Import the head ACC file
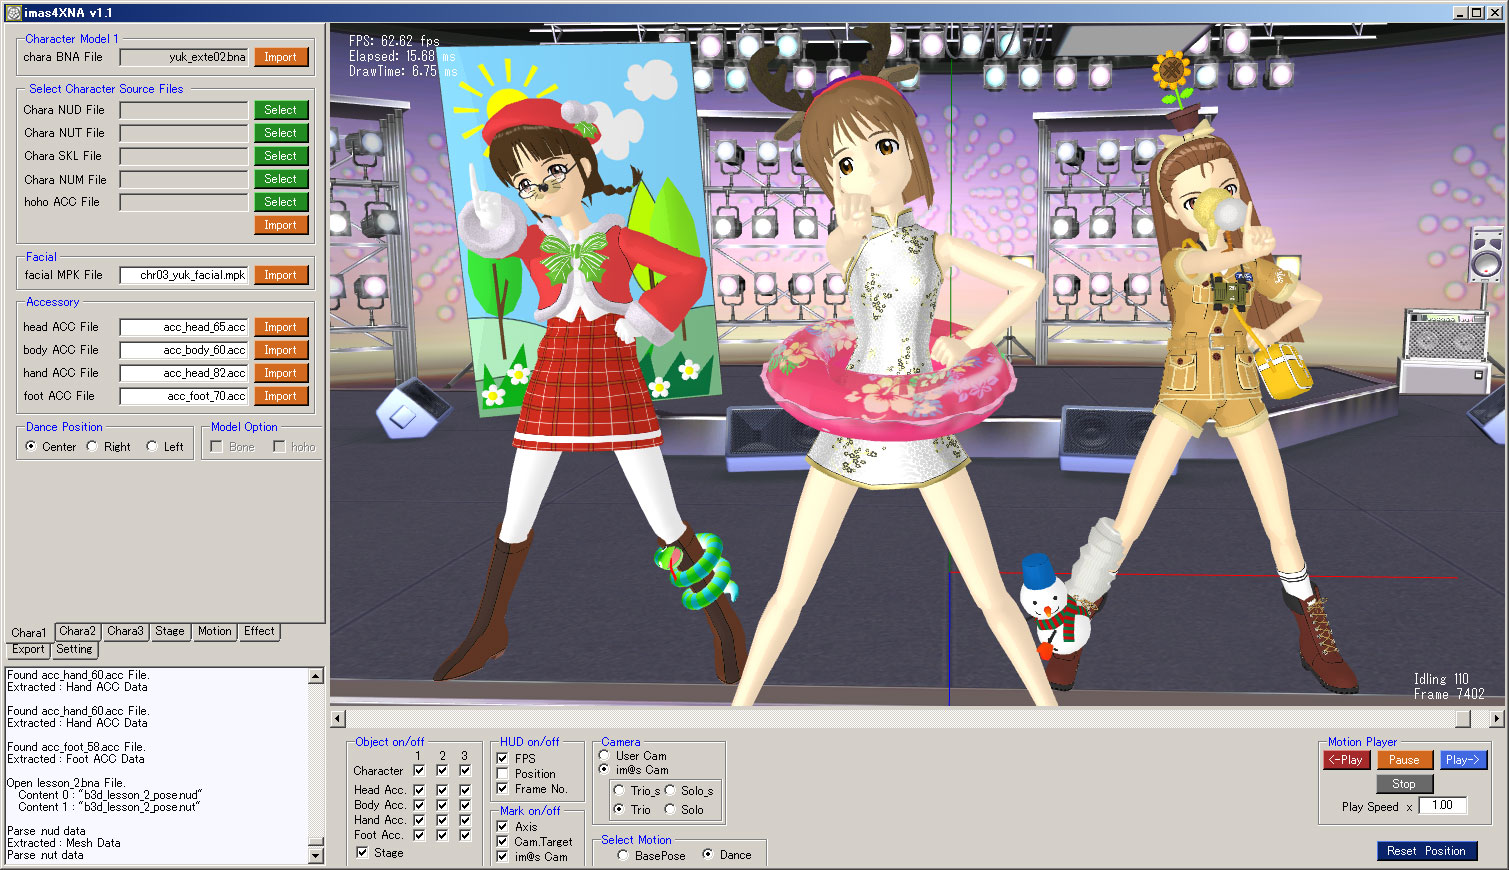 [281, 327]
